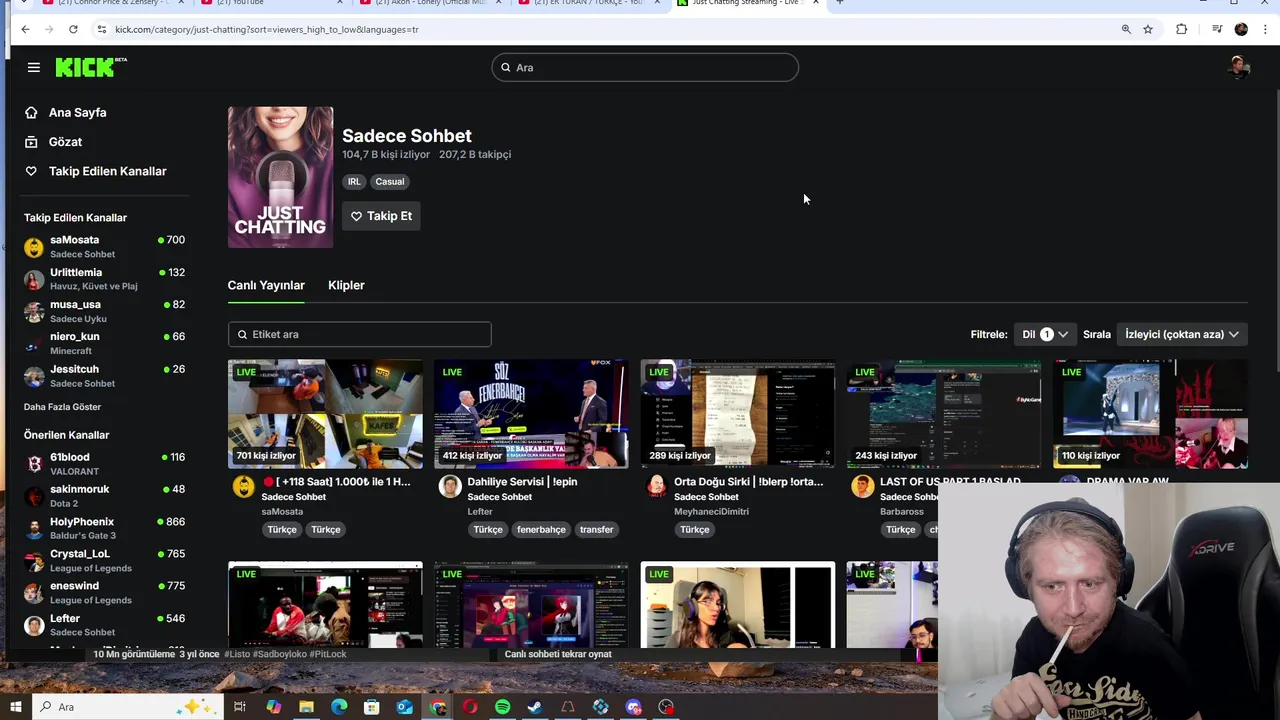1280x720 pixels.
Task: Open the media control icon in Chrome toolbar
Action: tap(1216, 29)
